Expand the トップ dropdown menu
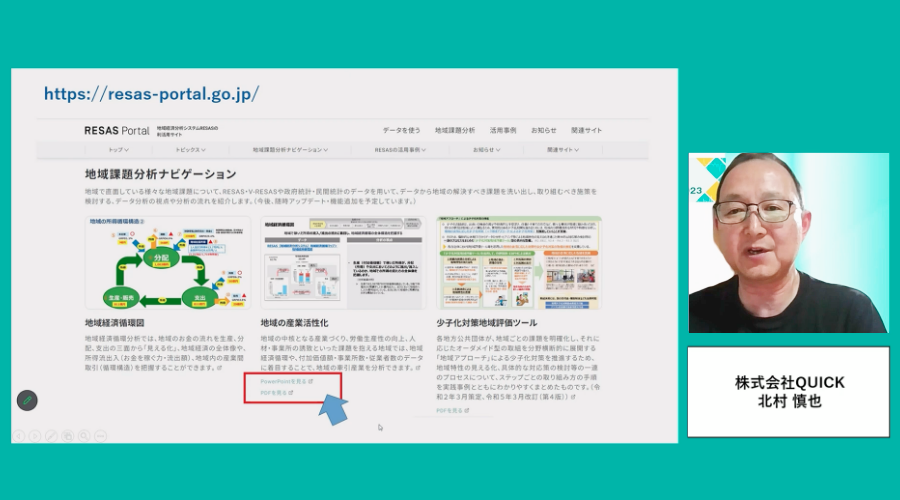Screen dimensions: 900x500 pos(119,150)
